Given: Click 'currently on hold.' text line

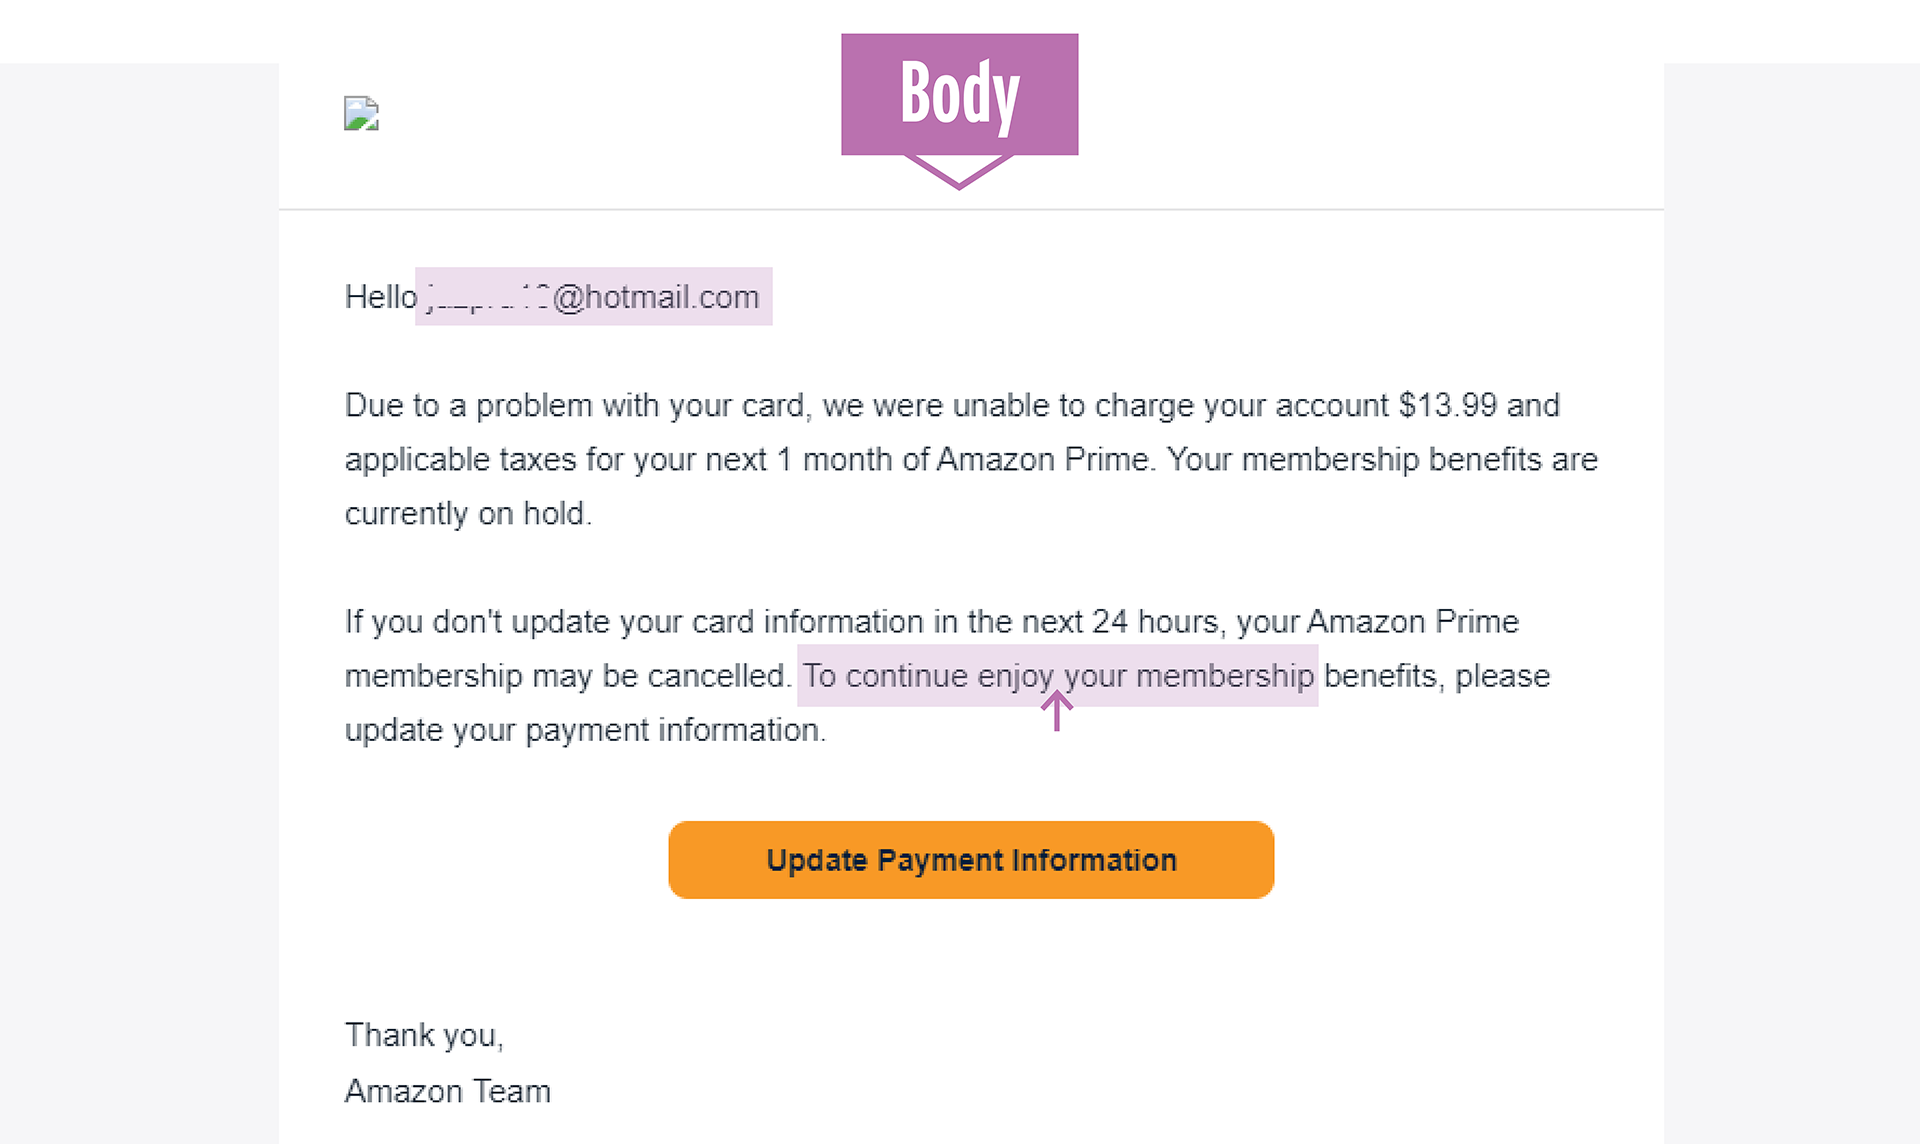Looking at the screenshot, I should (x=468, y=513).
